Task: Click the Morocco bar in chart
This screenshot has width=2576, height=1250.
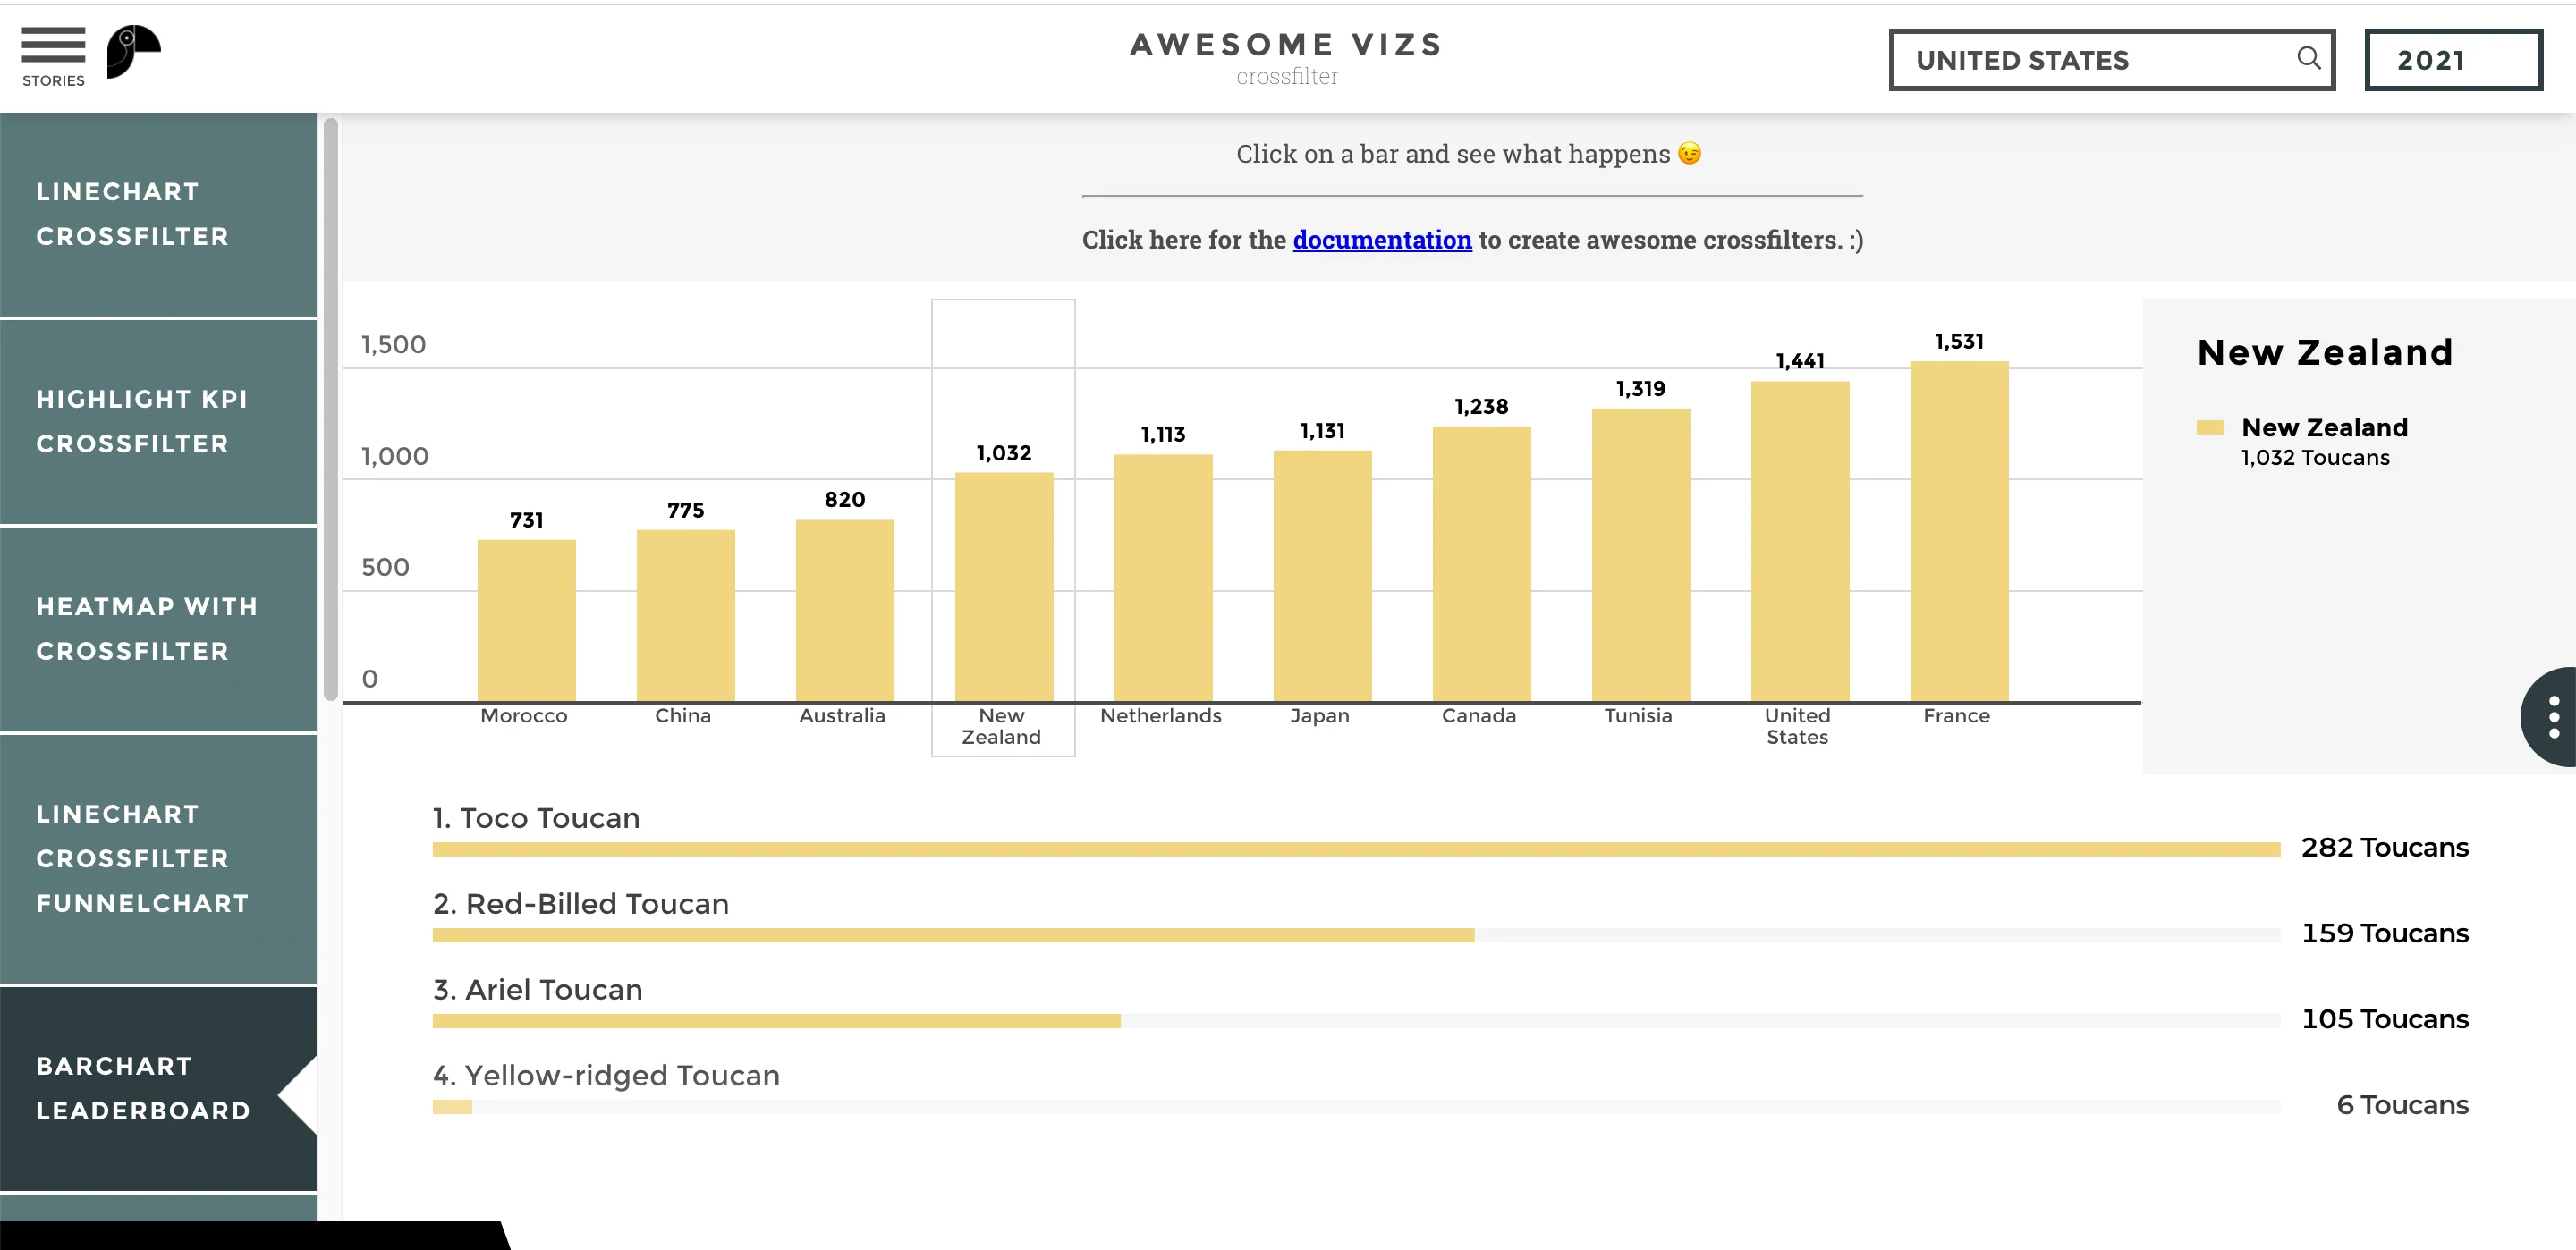Action: (526, 620)
